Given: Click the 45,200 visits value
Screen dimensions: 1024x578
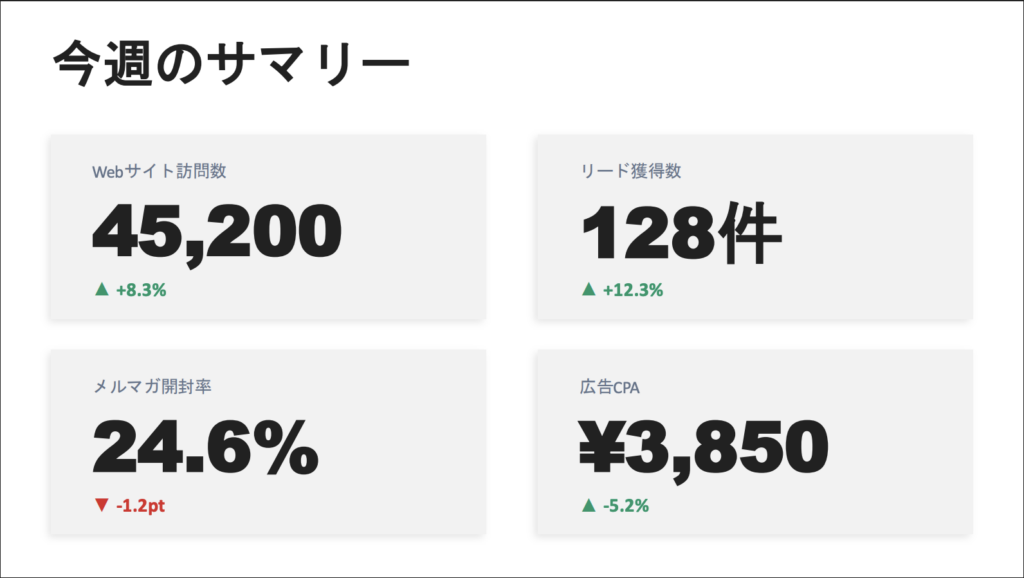Looking at the screenshot, I should click(217, 231).
